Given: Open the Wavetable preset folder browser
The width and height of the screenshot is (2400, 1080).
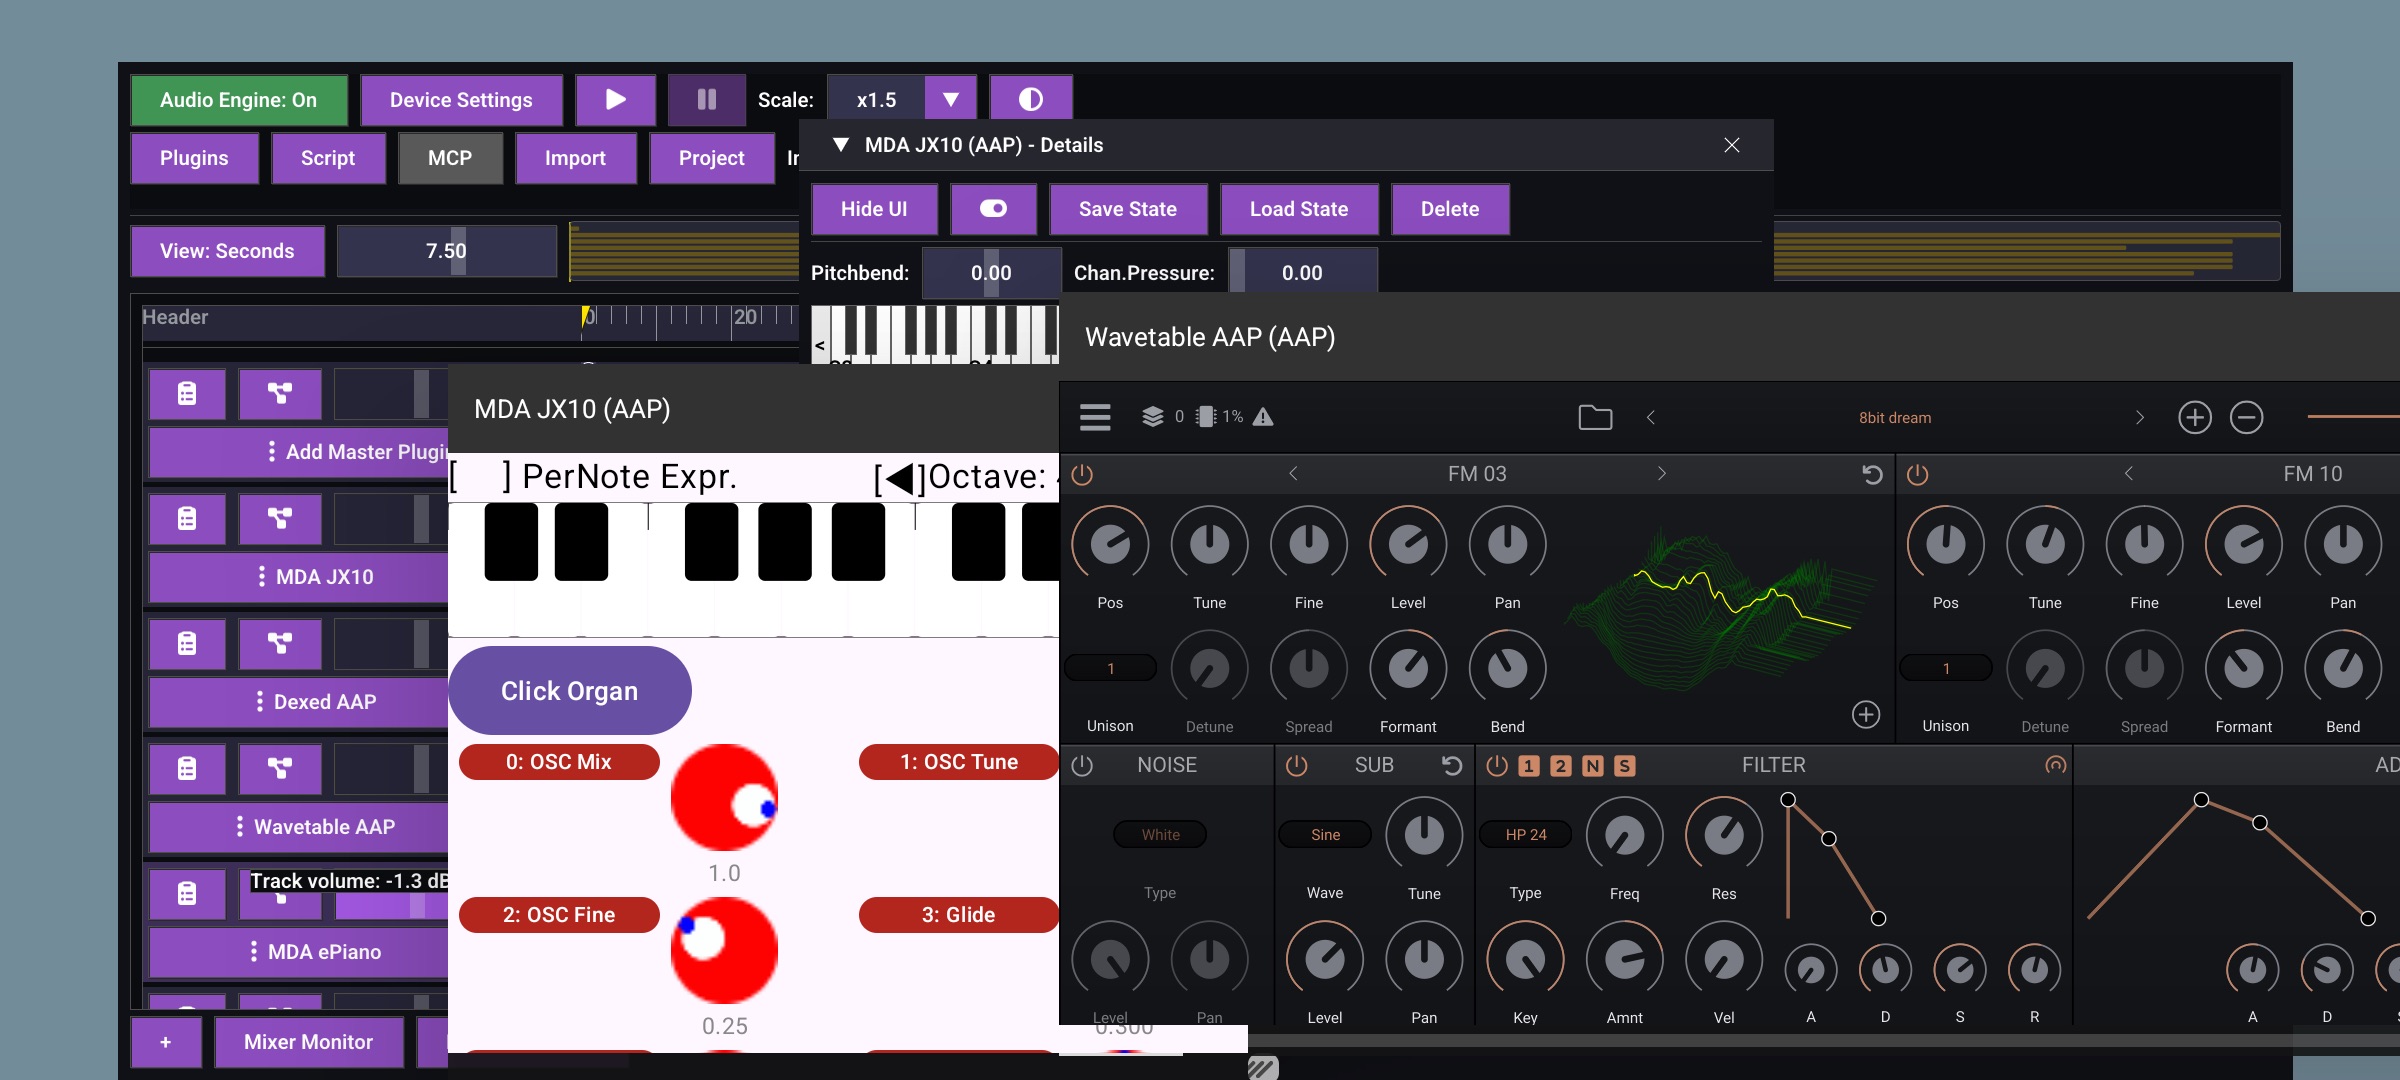Looking at the screenshot, I should (x=1595, y=417).
